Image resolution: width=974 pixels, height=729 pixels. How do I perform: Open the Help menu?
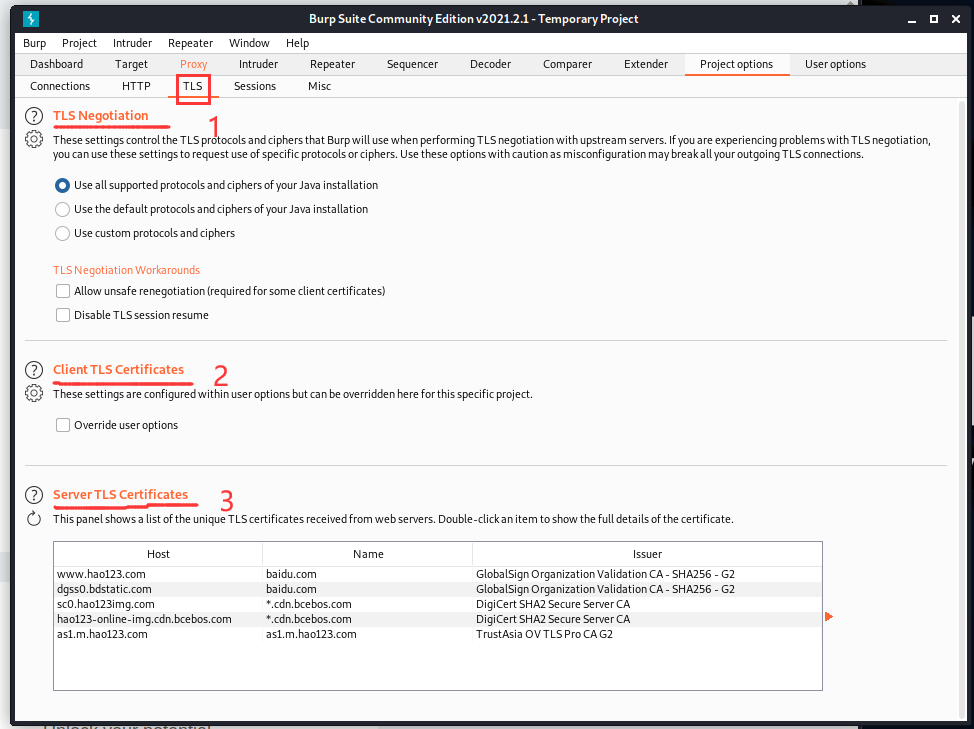(298, 43)
